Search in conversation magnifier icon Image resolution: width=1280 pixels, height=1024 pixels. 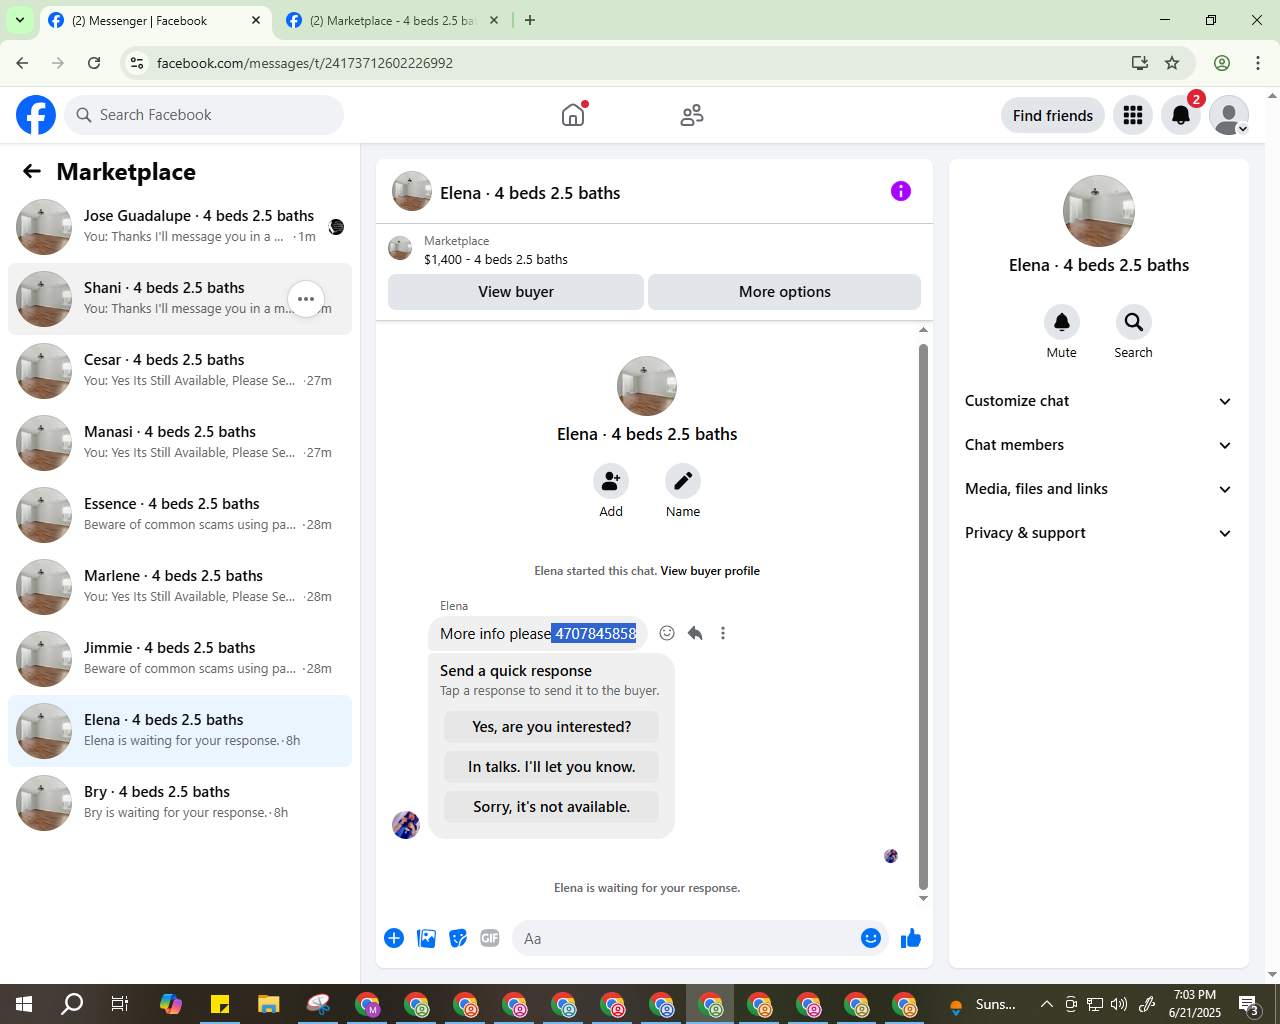click(1133, 322)
